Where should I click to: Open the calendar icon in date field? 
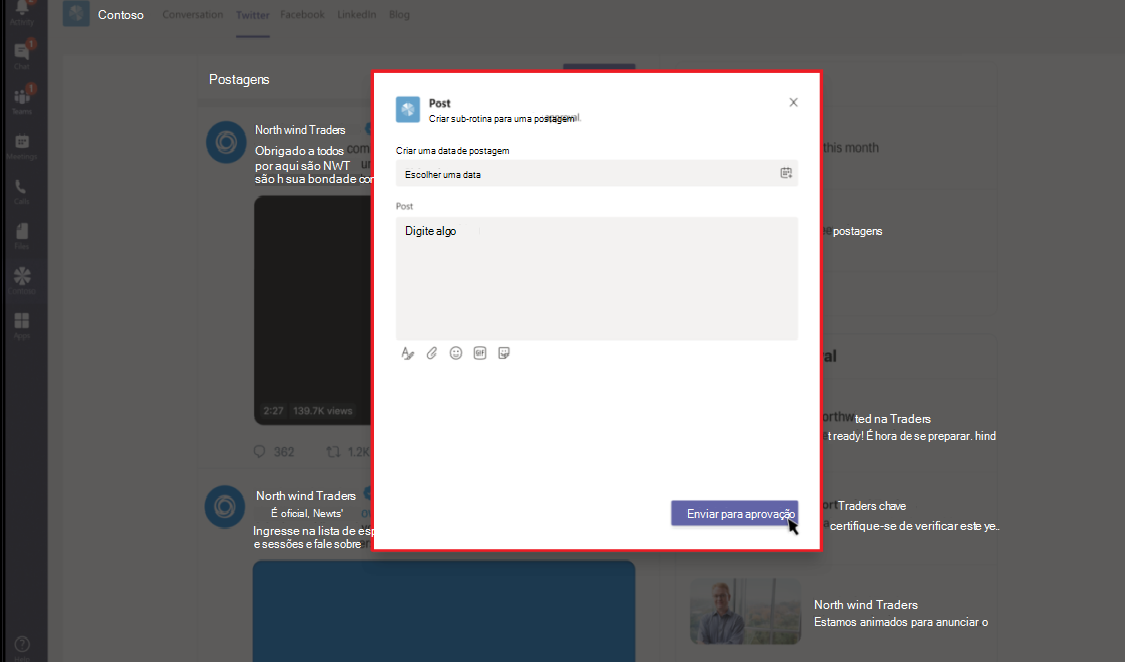786,173
